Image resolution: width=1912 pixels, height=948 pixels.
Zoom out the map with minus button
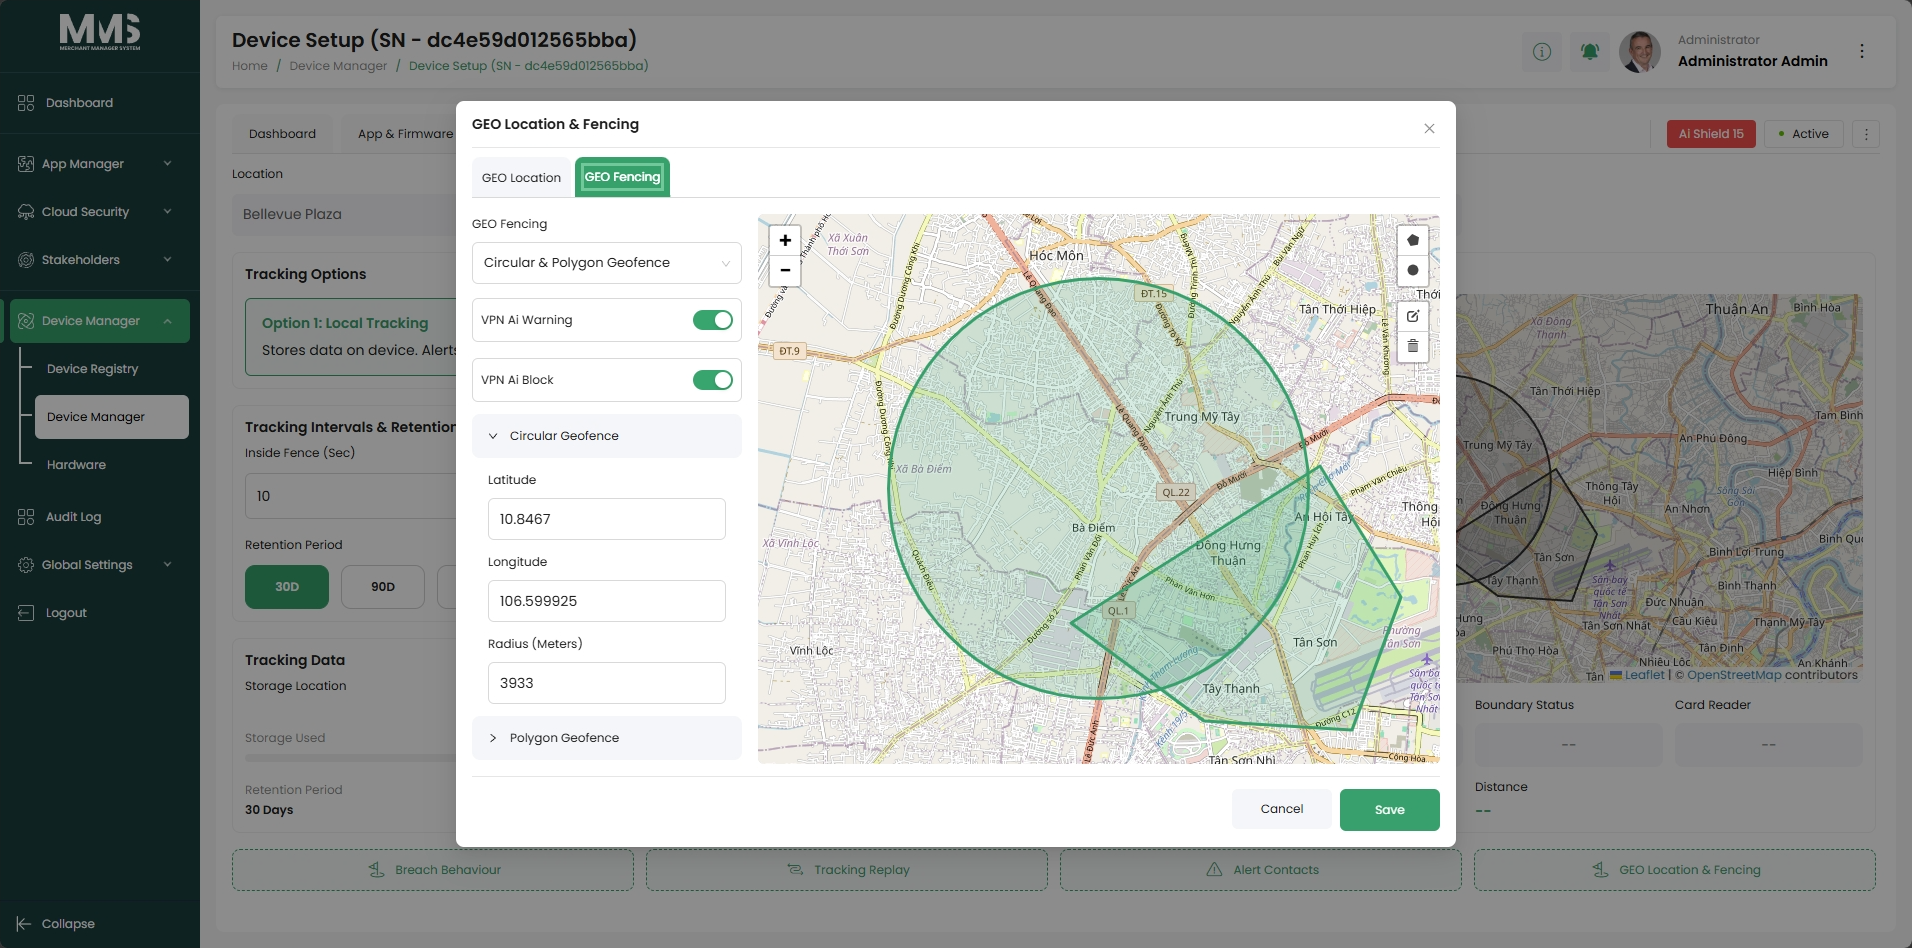(785, 270)
